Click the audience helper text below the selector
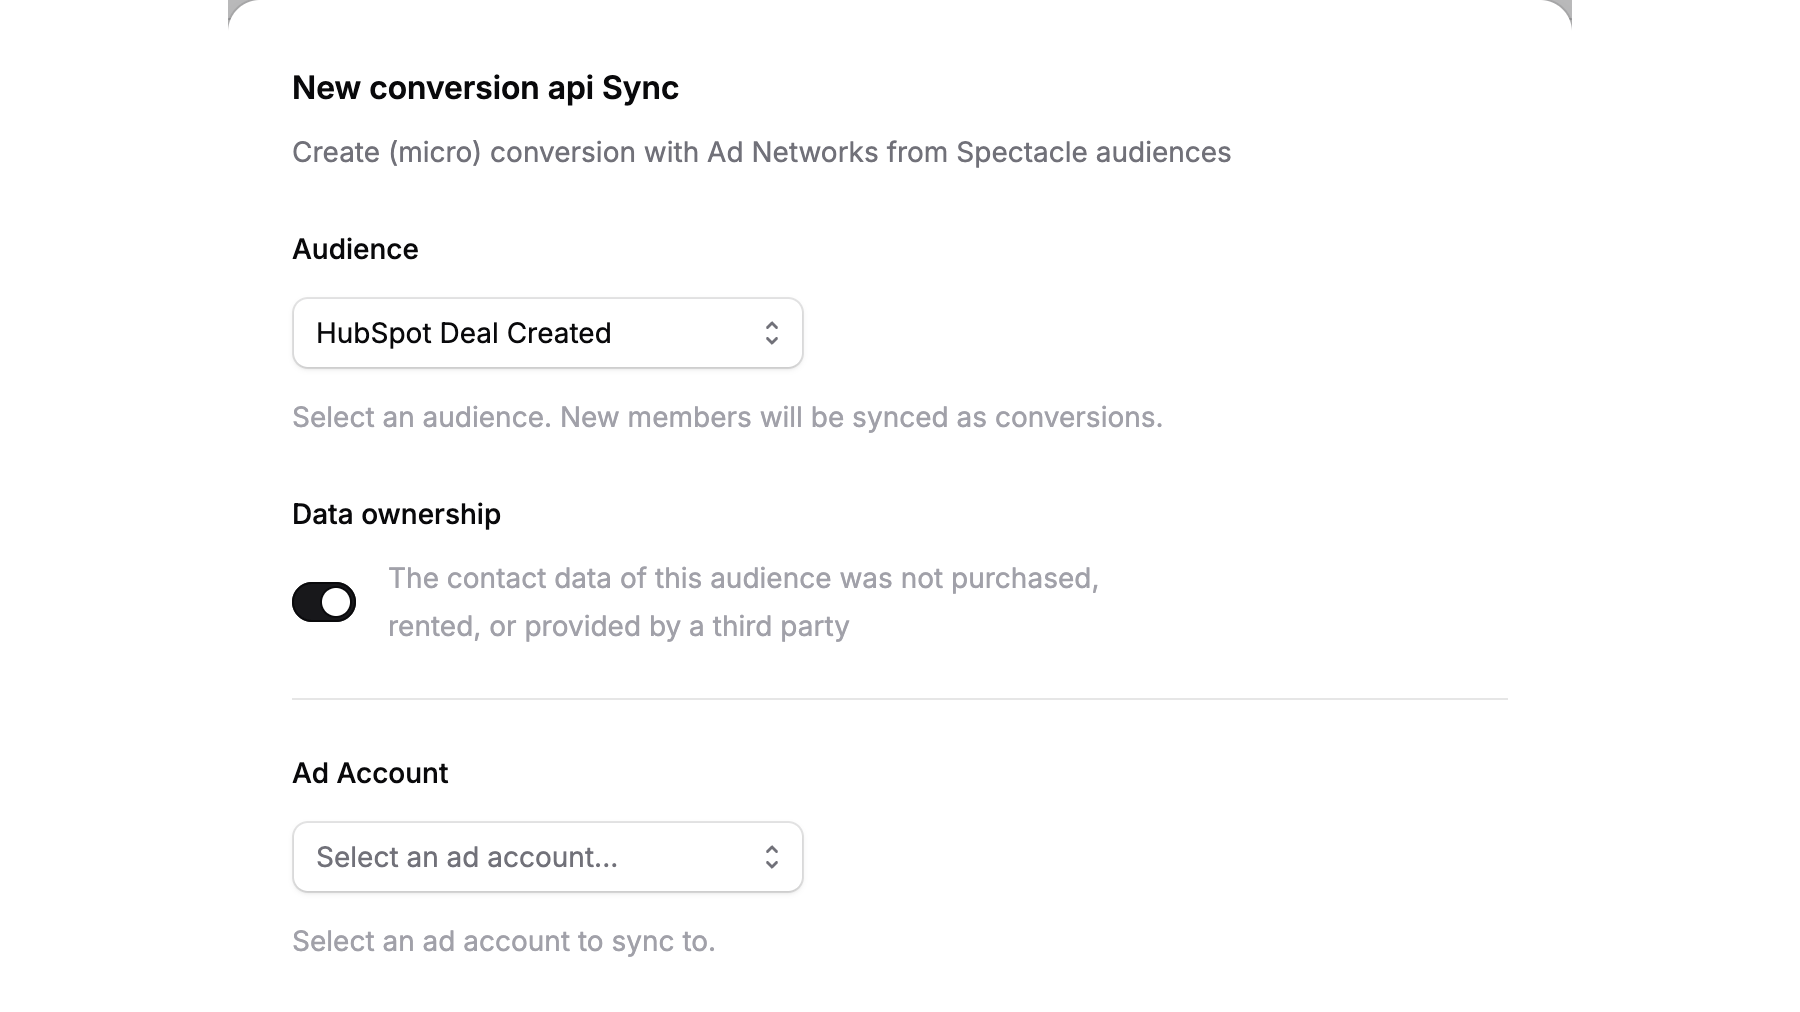Image resolution: width=1800 pixels, height=1012 pixels. (727, 417)
